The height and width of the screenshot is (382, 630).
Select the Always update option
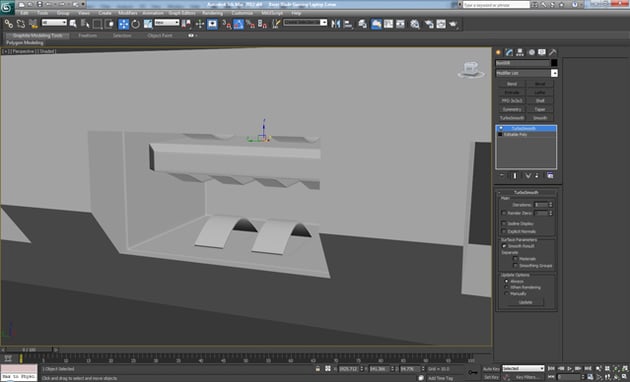click(506, 281)
